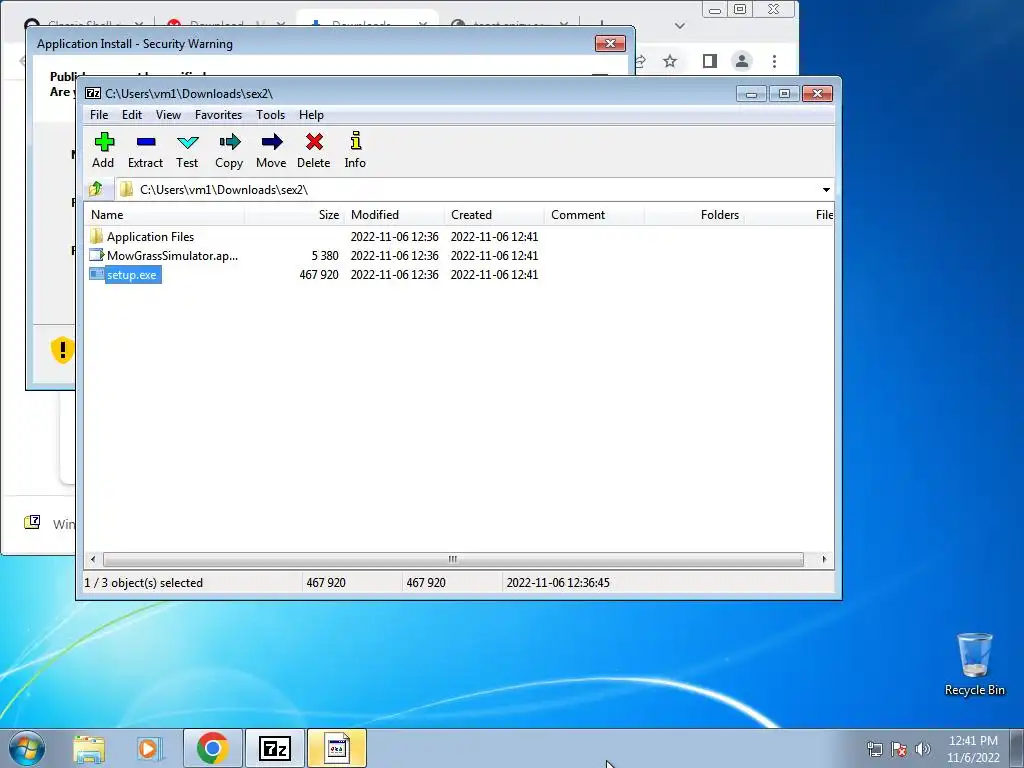
Task: Open the Favorites menu
Action: coord(218,115)
